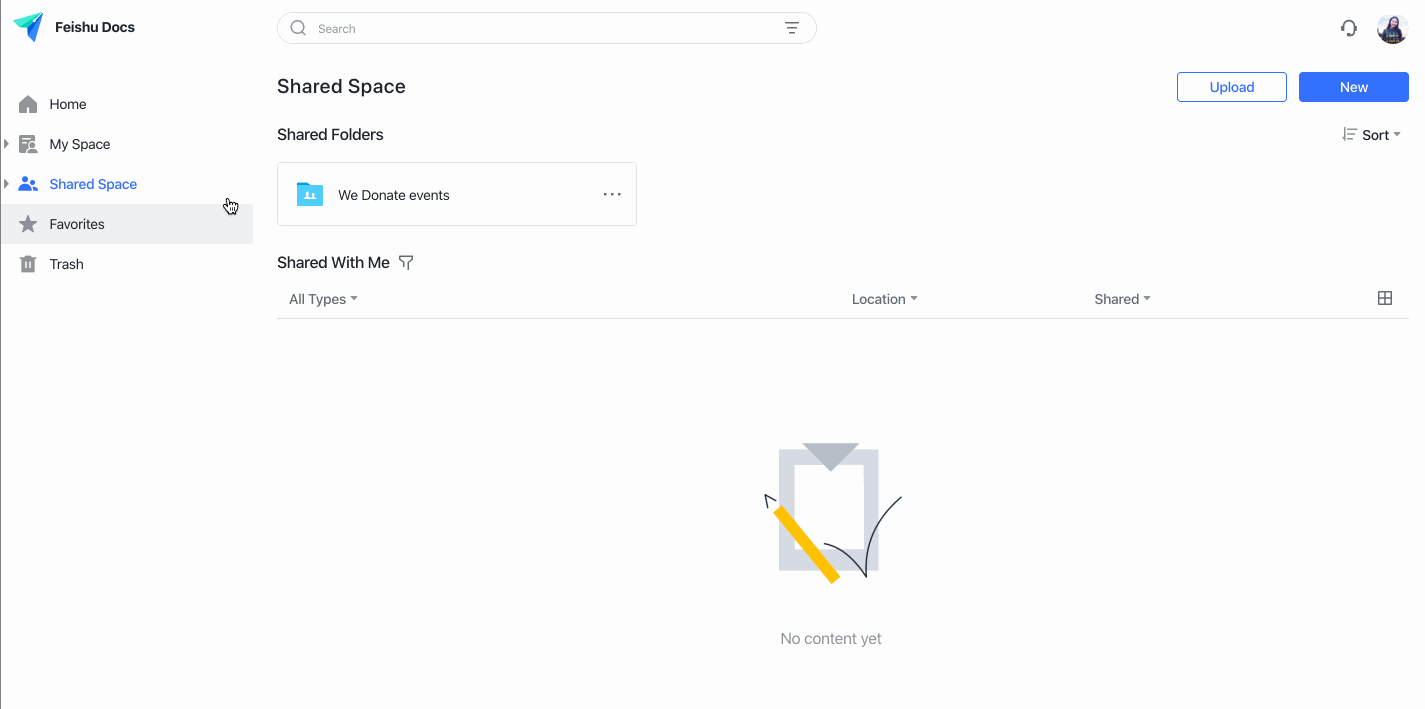This screenshot has height=709, width=1425.
Task: Select the Favorites star icon
Action: 28,223
